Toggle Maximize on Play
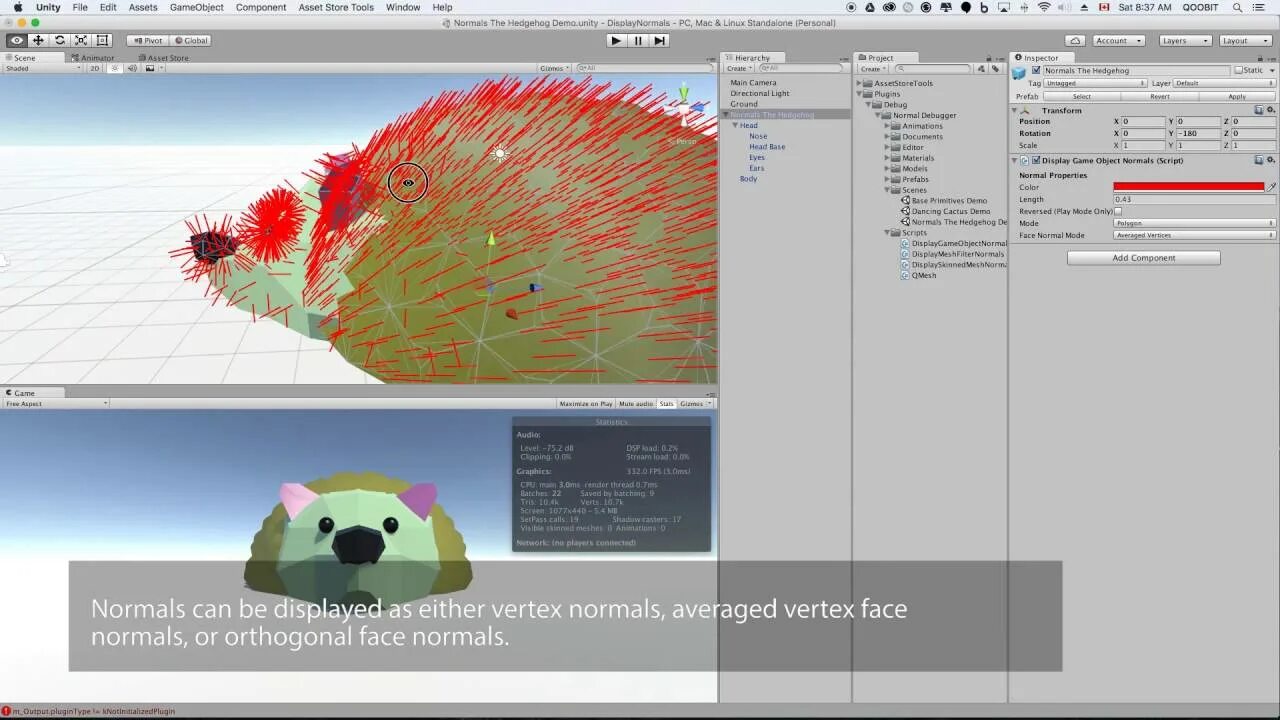Screen dimensions: 1280x720 [x=586, y=404]
